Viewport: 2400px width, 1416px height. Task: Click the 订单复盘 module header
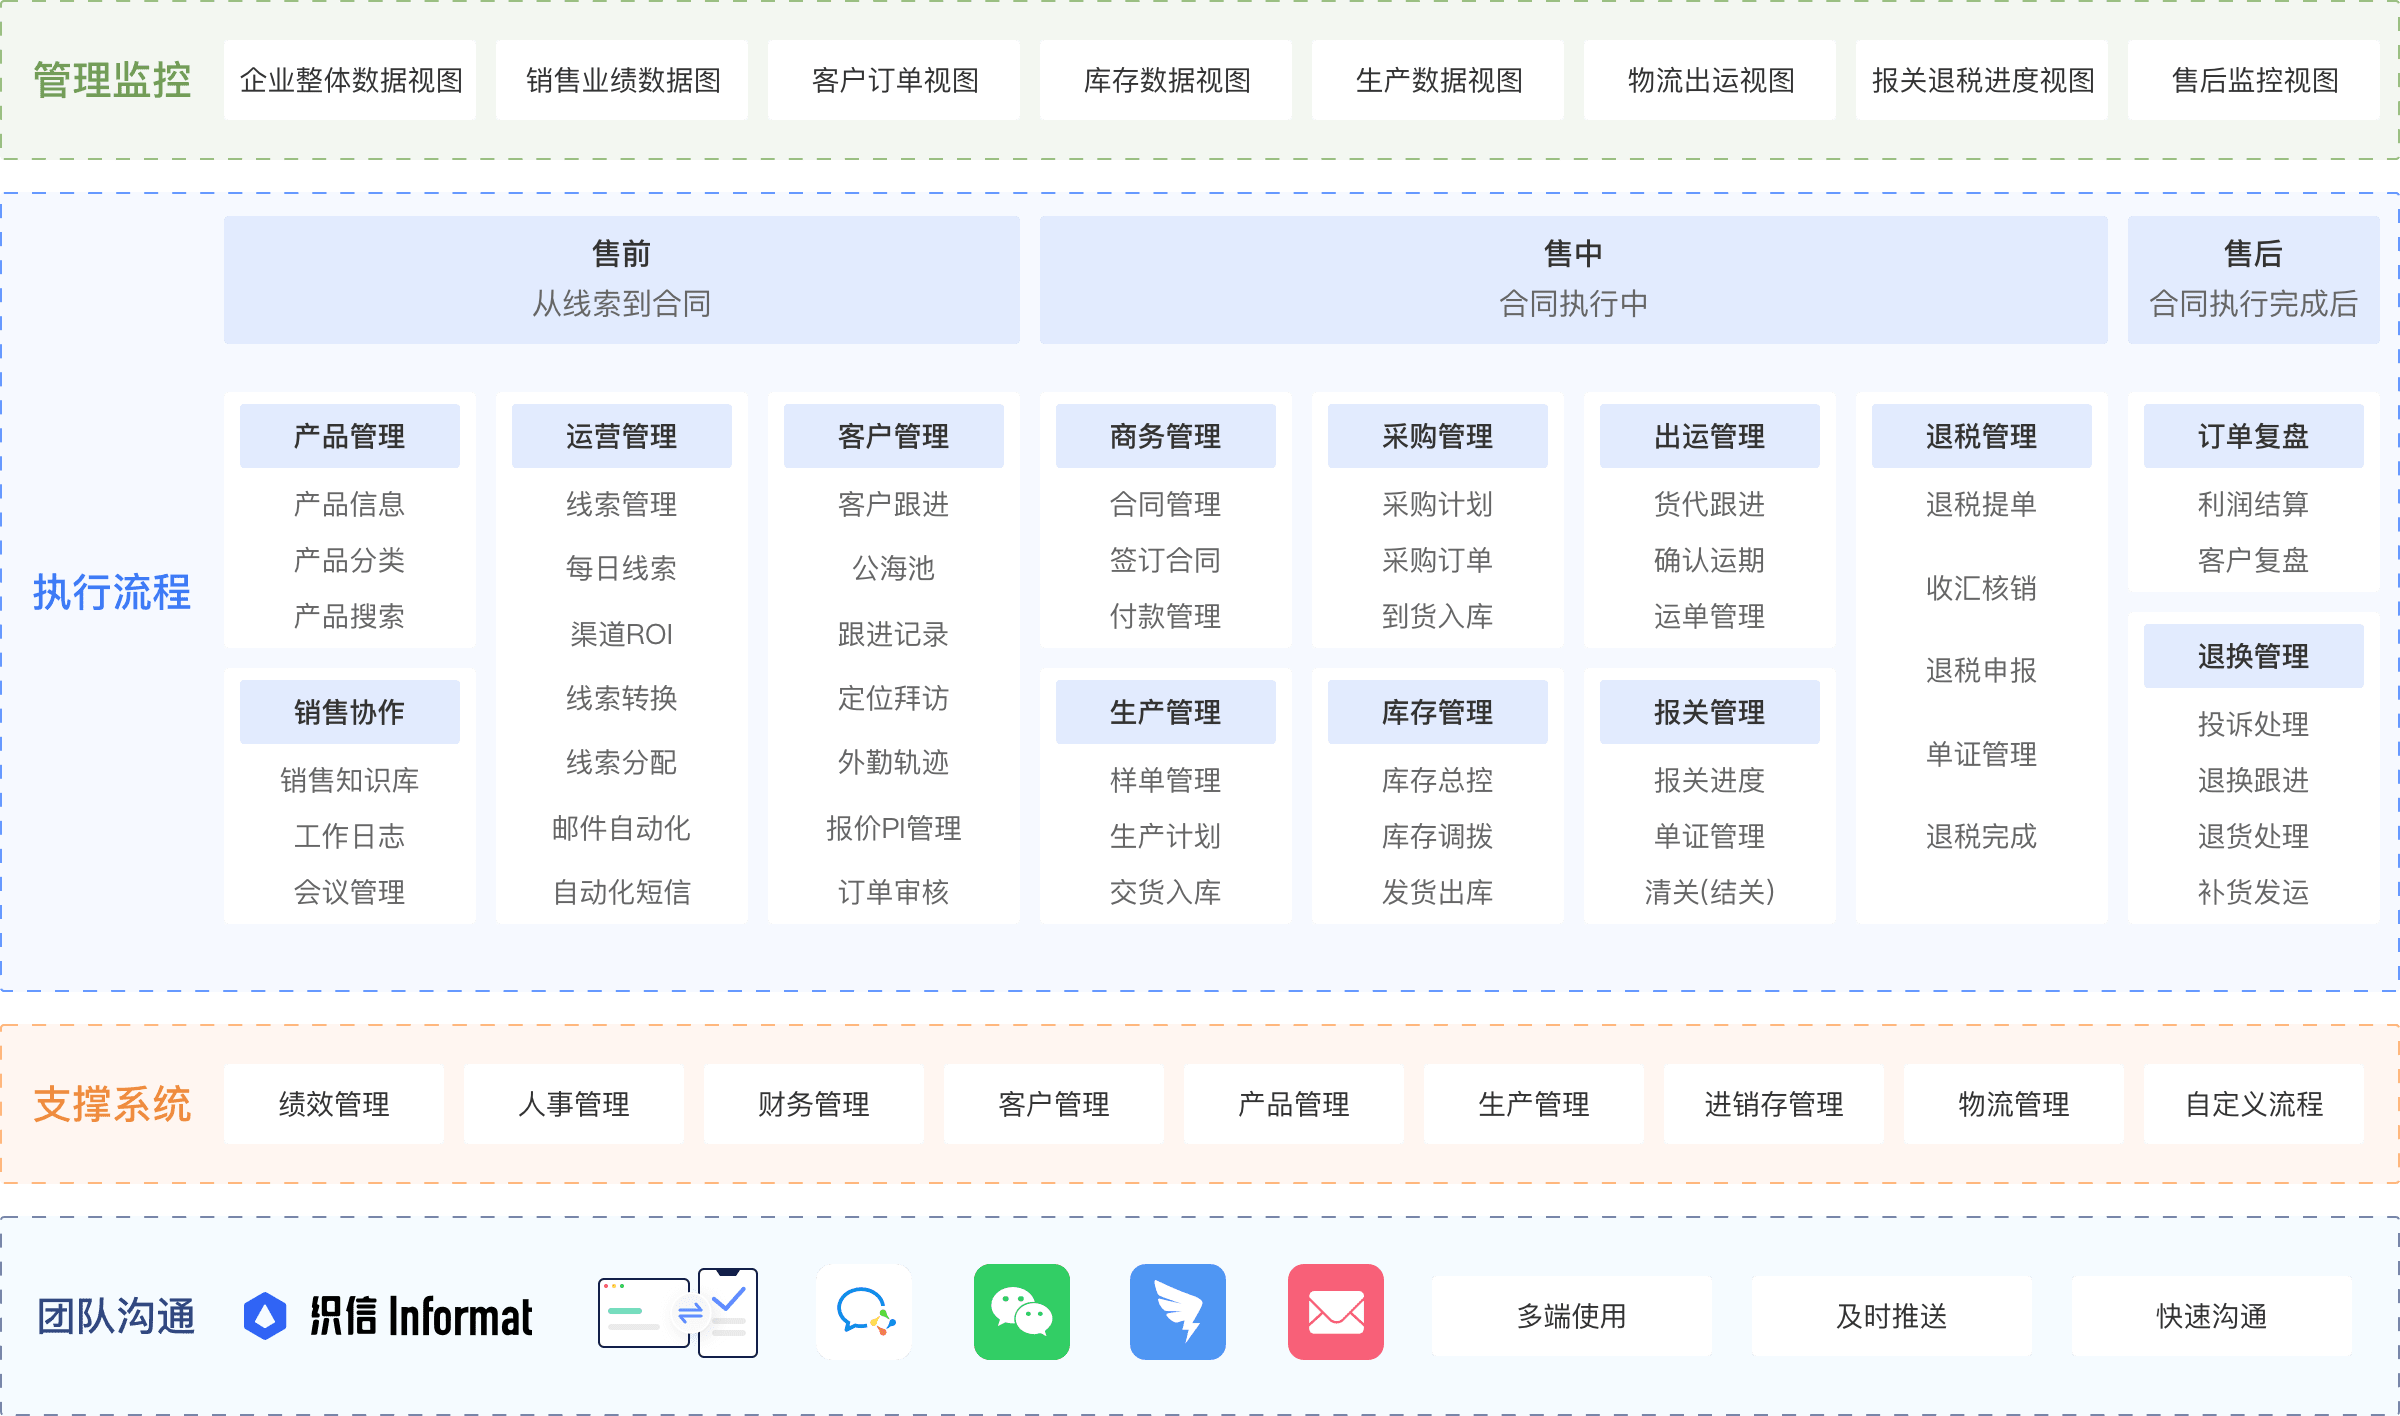[2253, 435]
